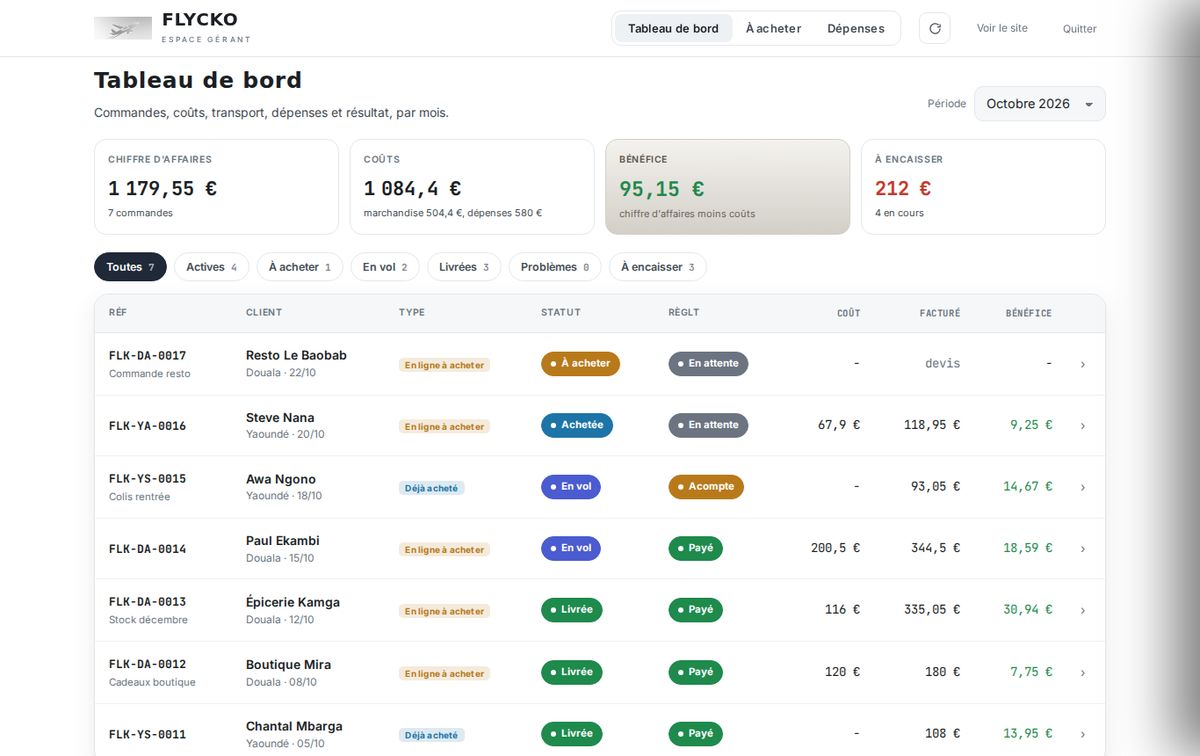This screenshot has height=756, width=1200.
Task: Click Livrée status badge for Épicerie Kamga
Action: pyautogui.click(x=572, y=610)
